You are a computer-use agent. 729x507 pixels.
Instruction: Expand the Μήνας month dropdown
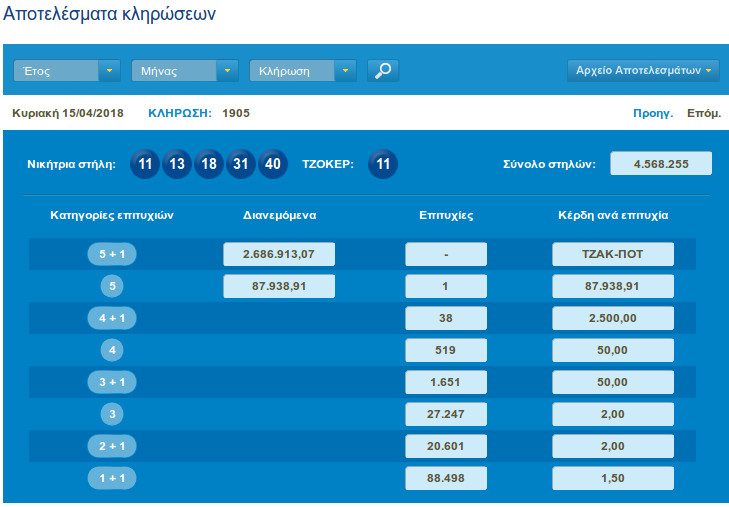click(185, 71)
